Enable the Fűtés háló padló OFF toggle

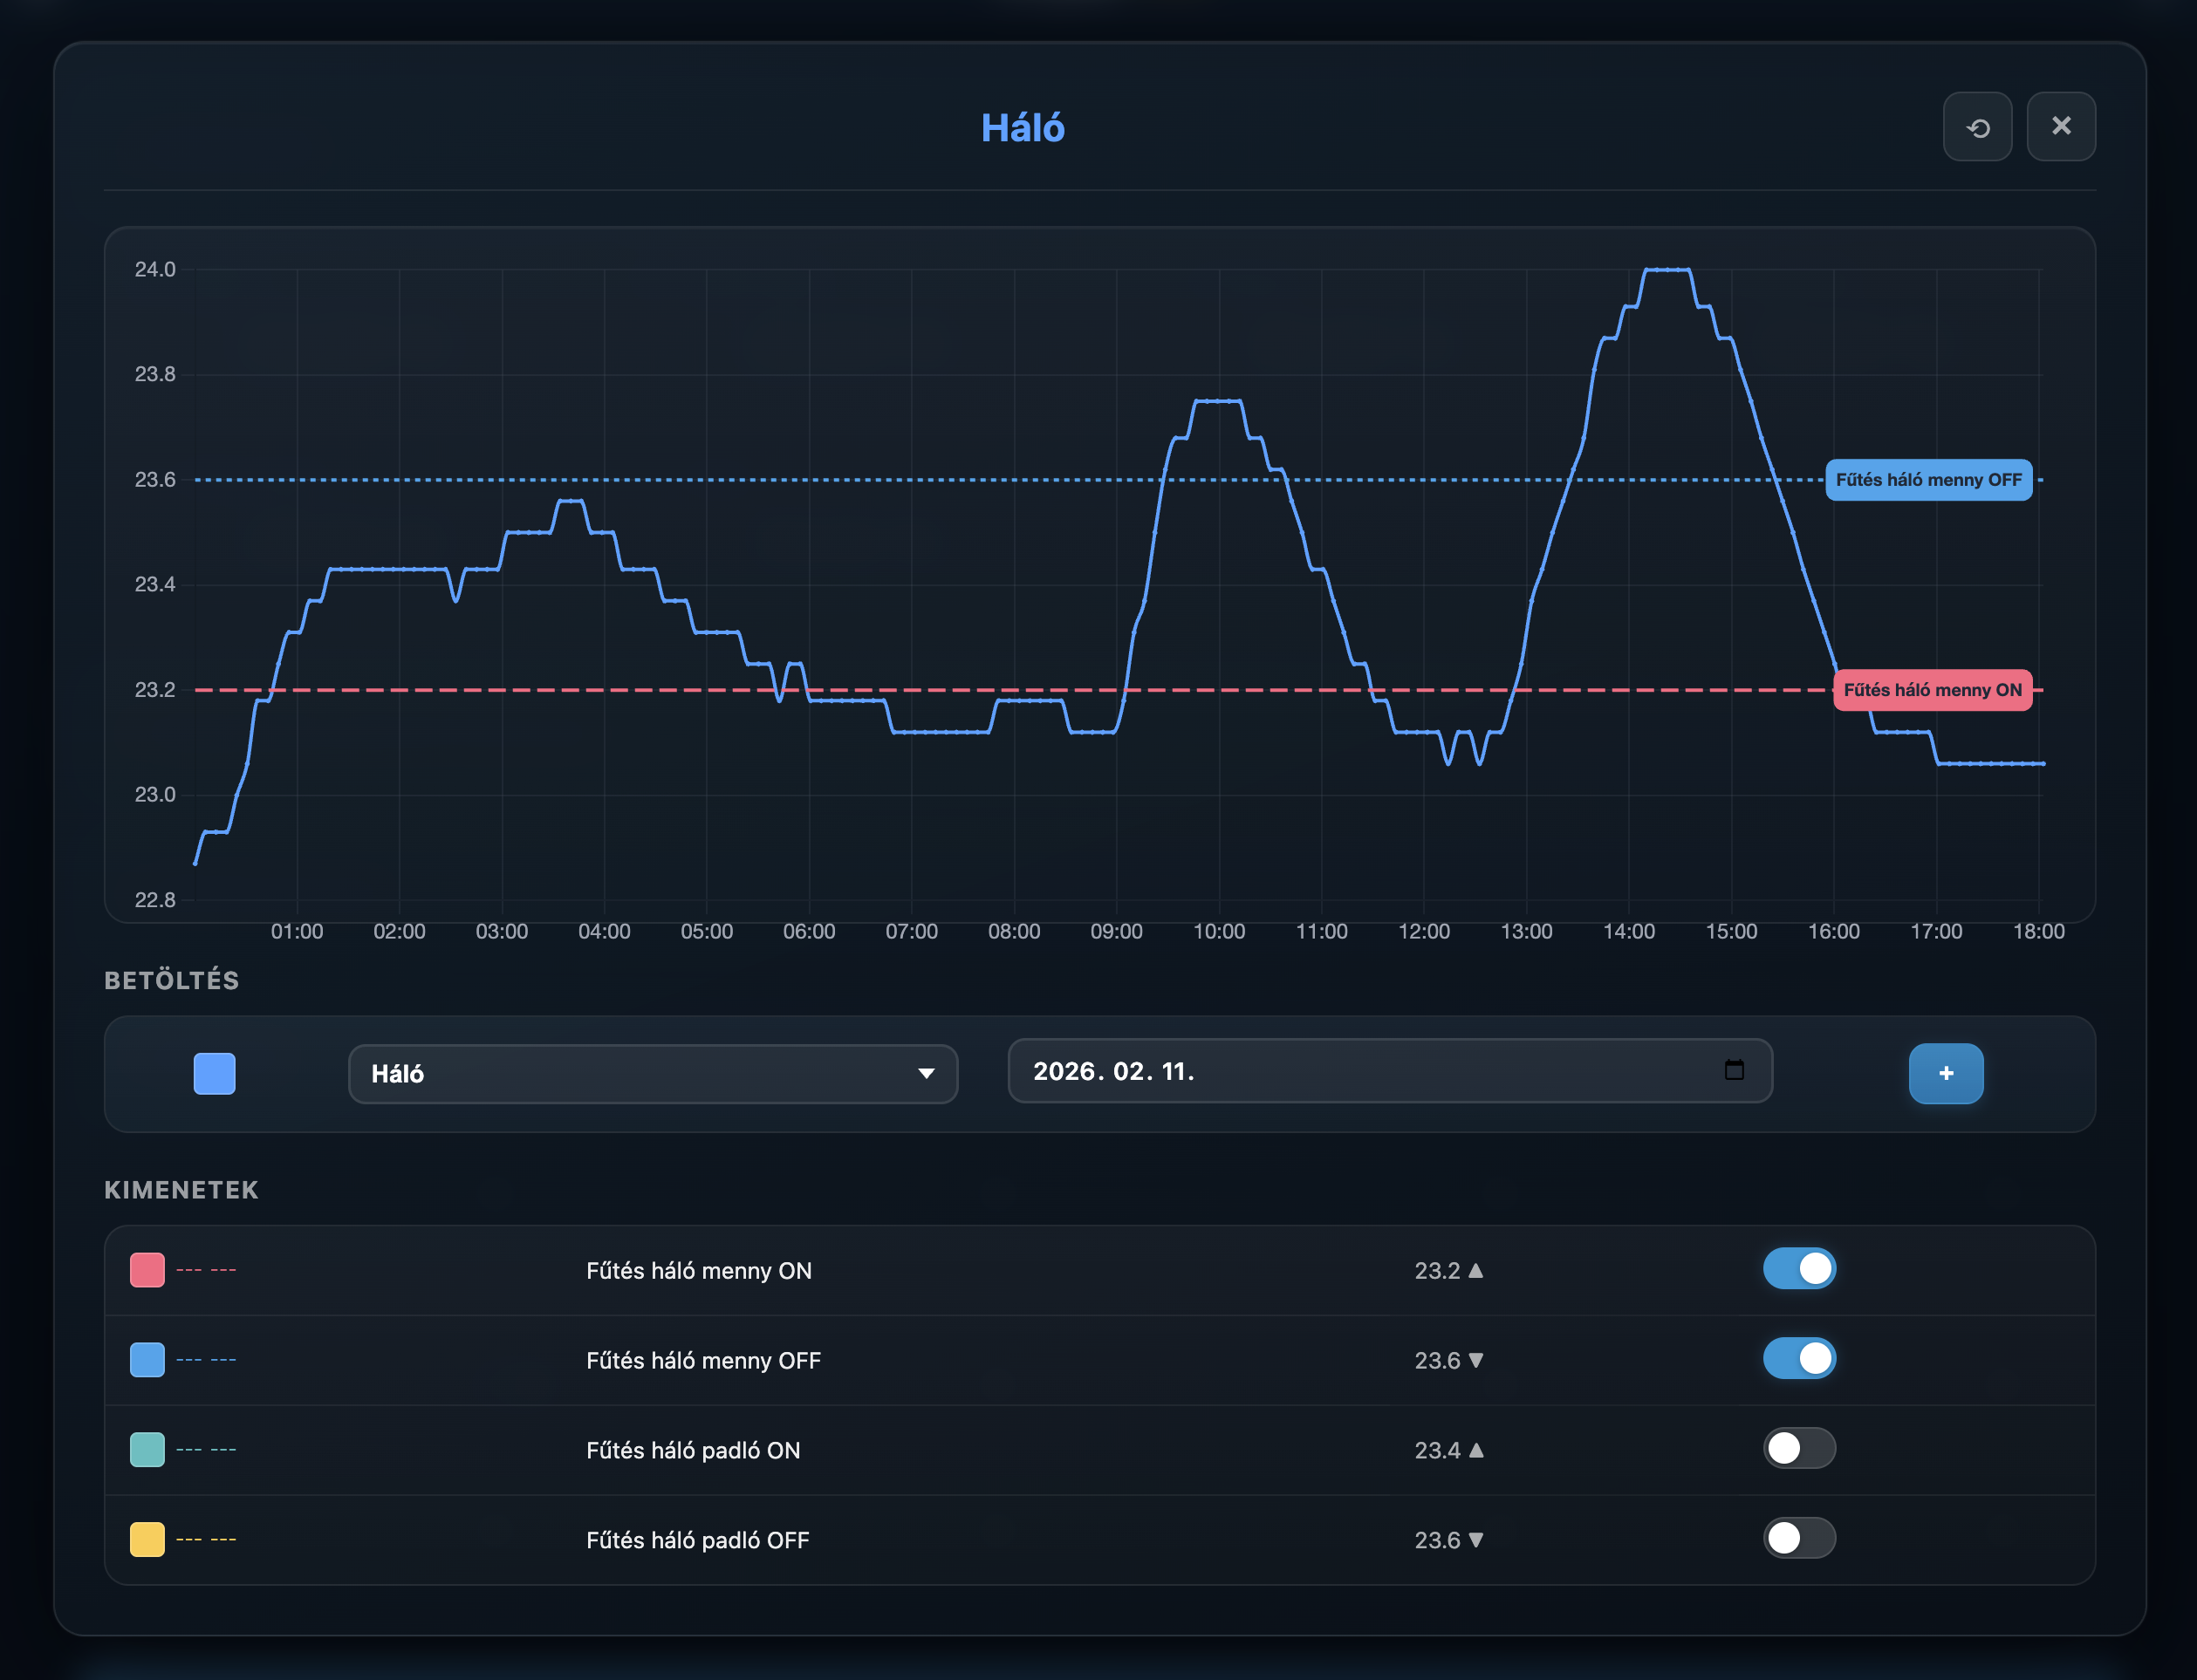coord(1799,1539)
